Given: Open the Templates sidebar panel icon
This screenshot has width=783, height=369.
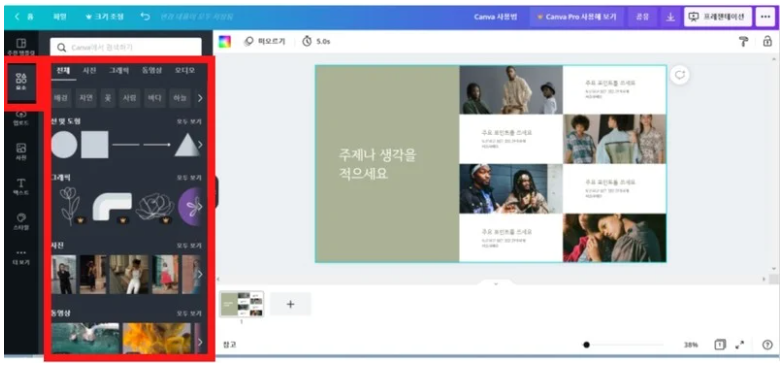Looking at the screenshot, I should (x=21, y=46).
